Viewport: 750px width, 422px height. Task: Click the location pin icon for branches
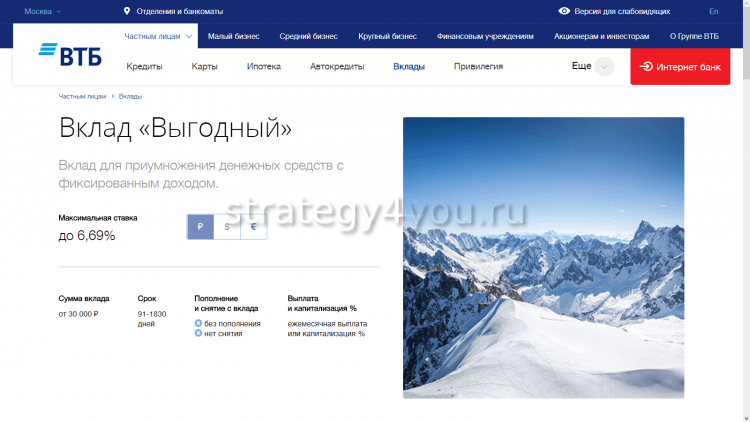[x=127, y=11]
